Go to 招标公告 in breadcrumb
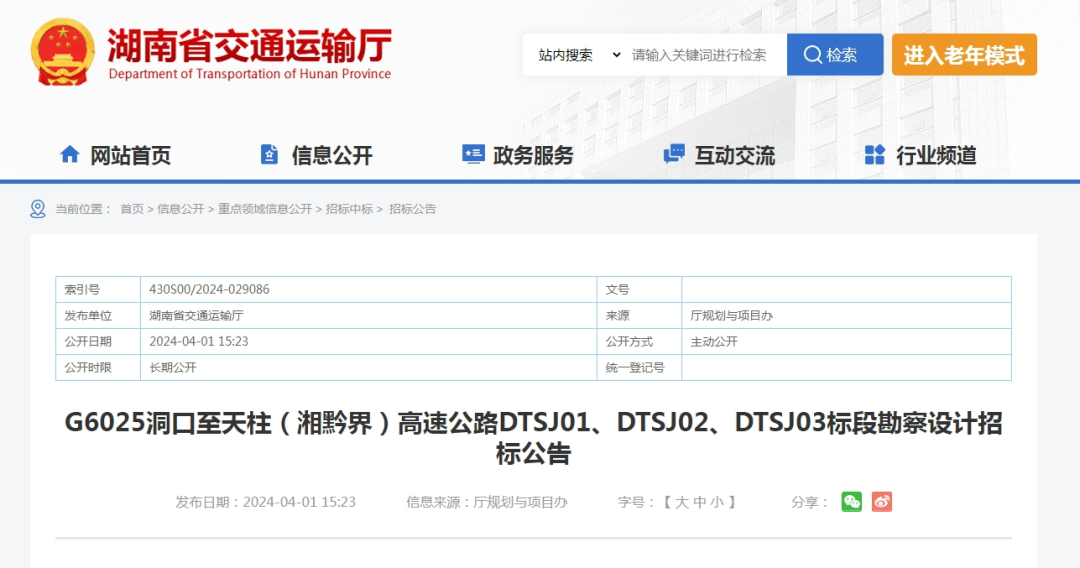Viewport: 1080px width, 568px height. pyautogui.click(x=413, y=209)
